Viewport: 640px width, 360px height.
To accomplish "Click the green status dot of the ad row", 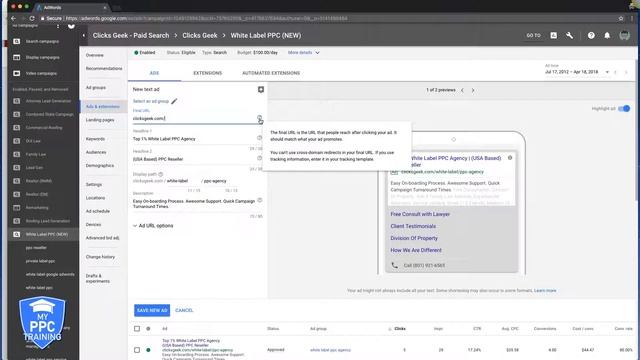I will (148, 350).
